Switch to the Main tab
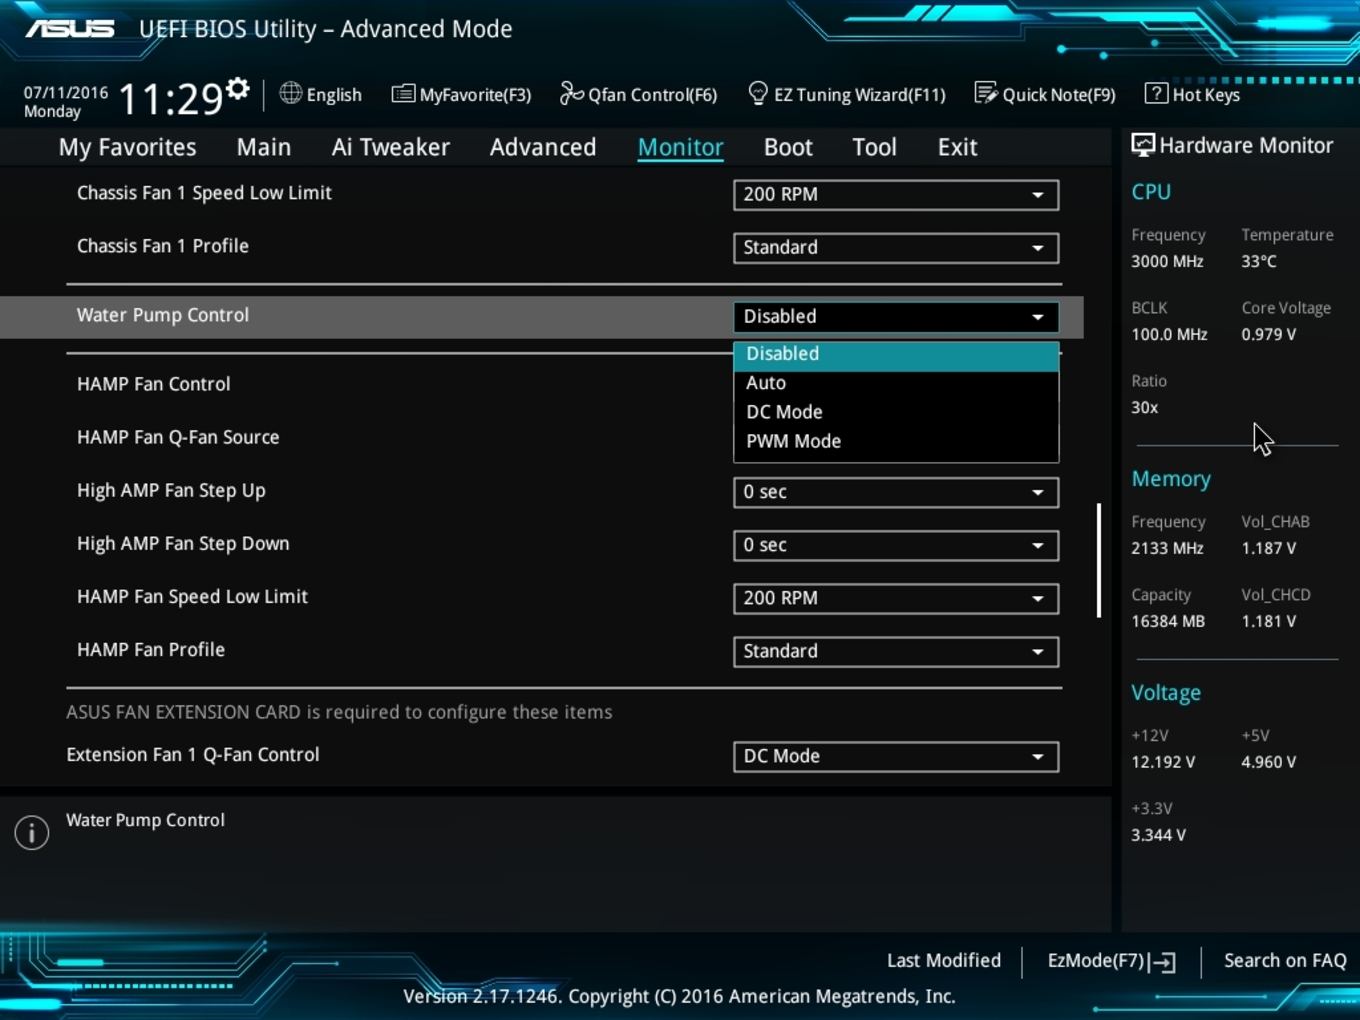The image size is (1360, 1020). tap(264, 147)
